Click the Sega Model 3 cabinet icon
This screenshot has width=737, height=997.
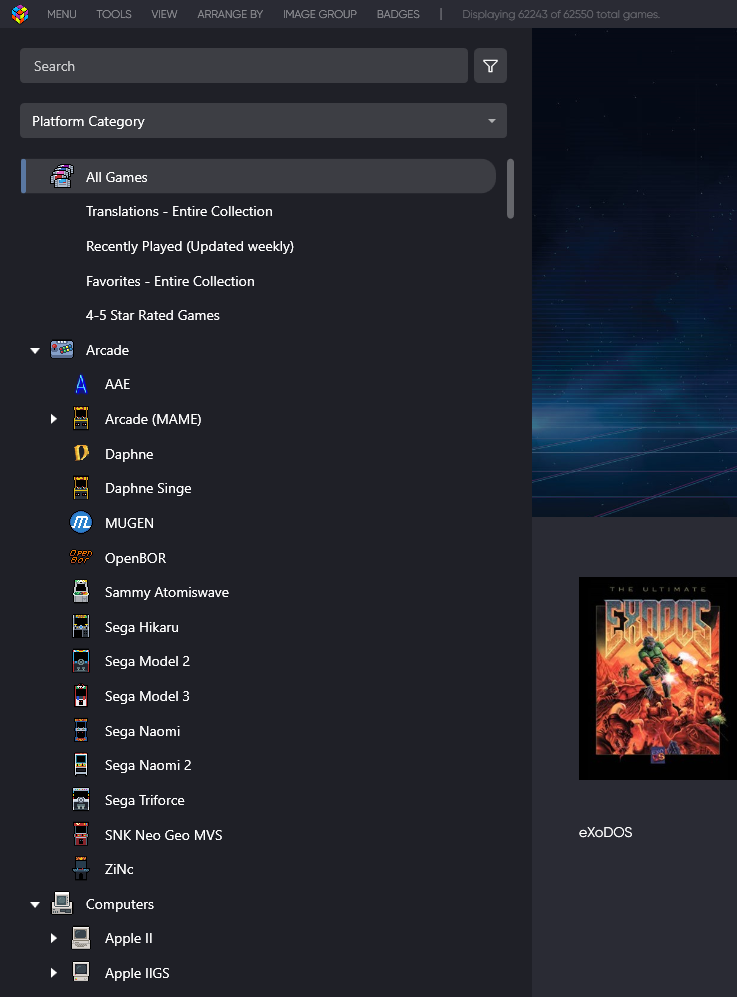[81, 696]
